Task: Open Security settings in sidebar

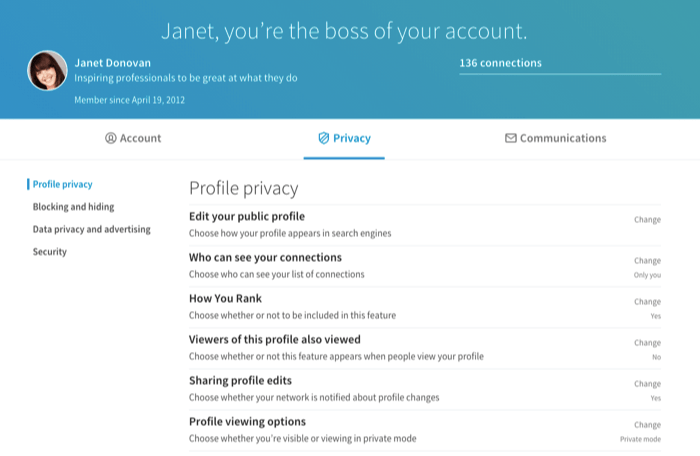Action: click(49, 252)
